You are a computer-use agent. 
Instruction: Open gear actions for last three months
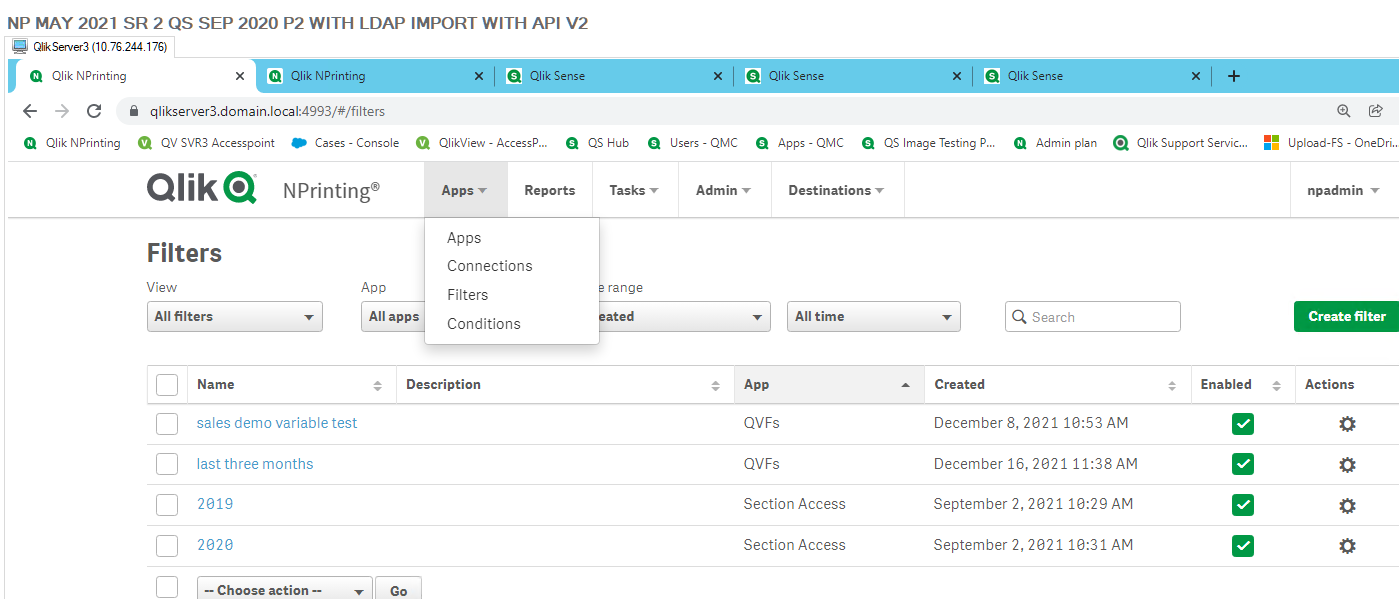[1347, 465]
